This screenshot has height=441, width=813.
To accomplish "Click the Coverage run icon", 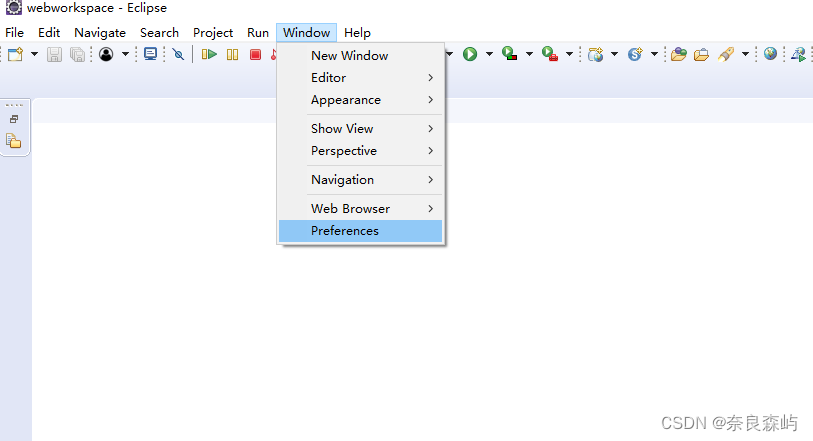I will pos(509,54).
